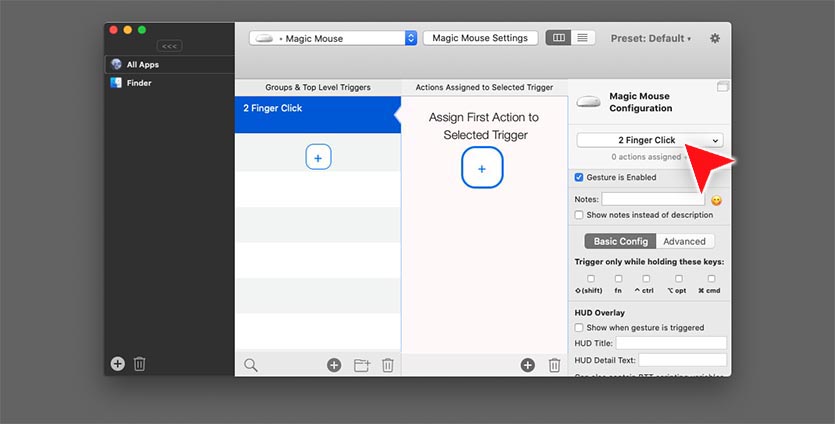Delete trigger using triggers list trash icon
The height and width of the screenshot is (424, 835).
pyautogui.click(x=388, y=365)
